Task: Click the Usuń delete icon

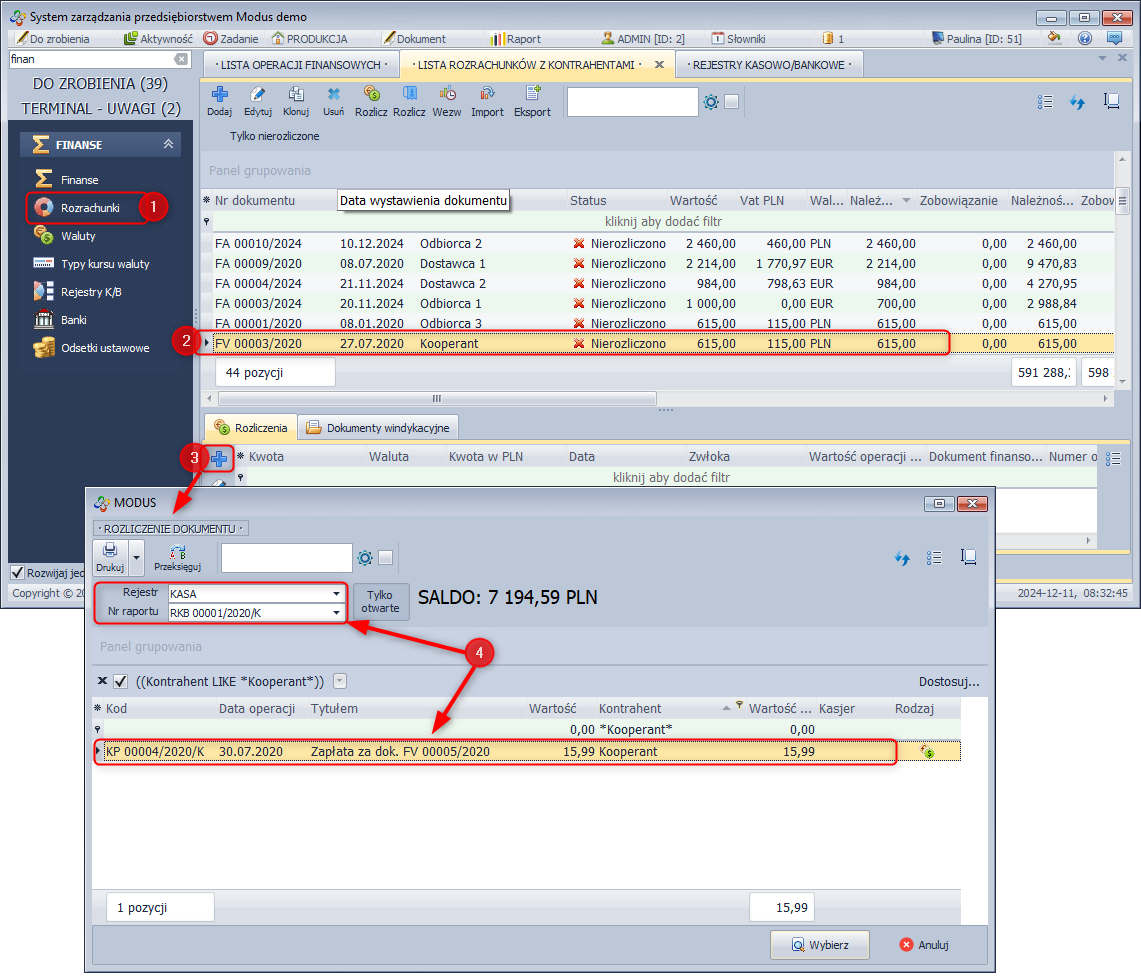Action: pos(334,95)
